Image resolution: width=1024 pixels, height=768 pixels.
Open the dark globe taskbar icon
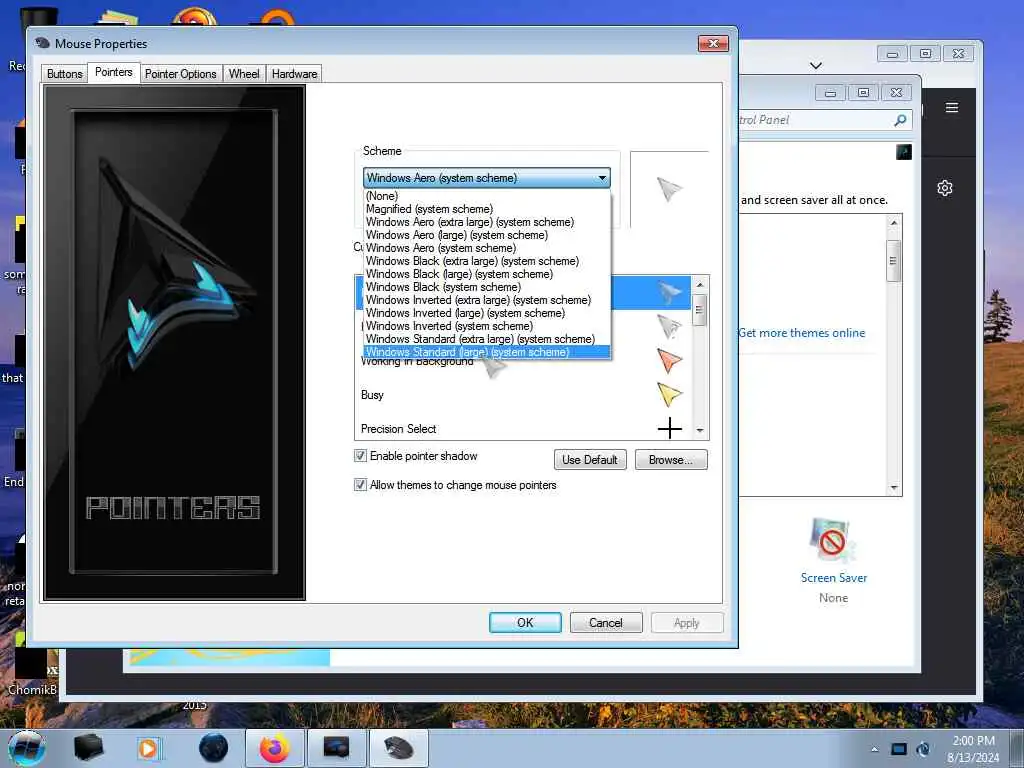click(214, 748)
